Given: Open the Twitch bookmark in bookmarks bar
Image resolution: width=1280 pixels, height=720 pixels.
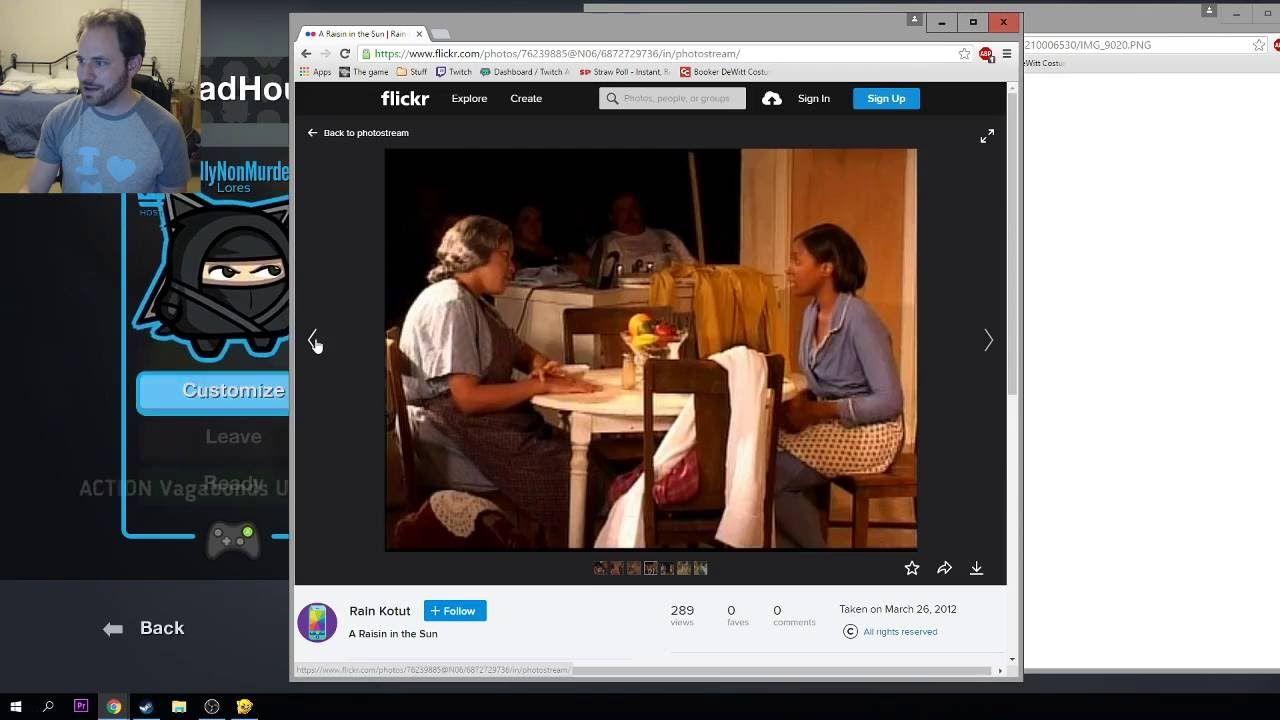Looking at the screenshot, I should [x=453, y=72].
